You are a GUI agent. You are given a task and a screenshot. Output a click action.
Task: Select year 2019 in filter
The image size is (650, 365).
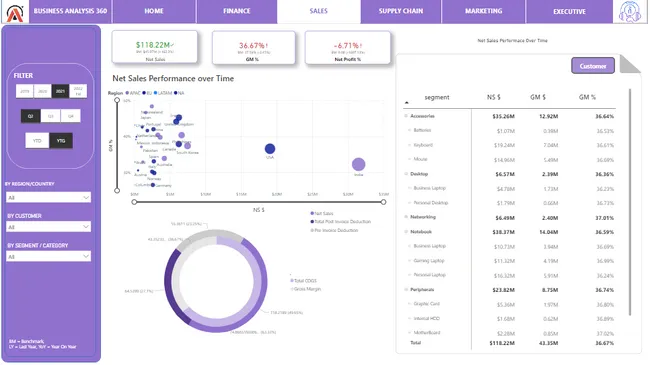tap(24, 91)
